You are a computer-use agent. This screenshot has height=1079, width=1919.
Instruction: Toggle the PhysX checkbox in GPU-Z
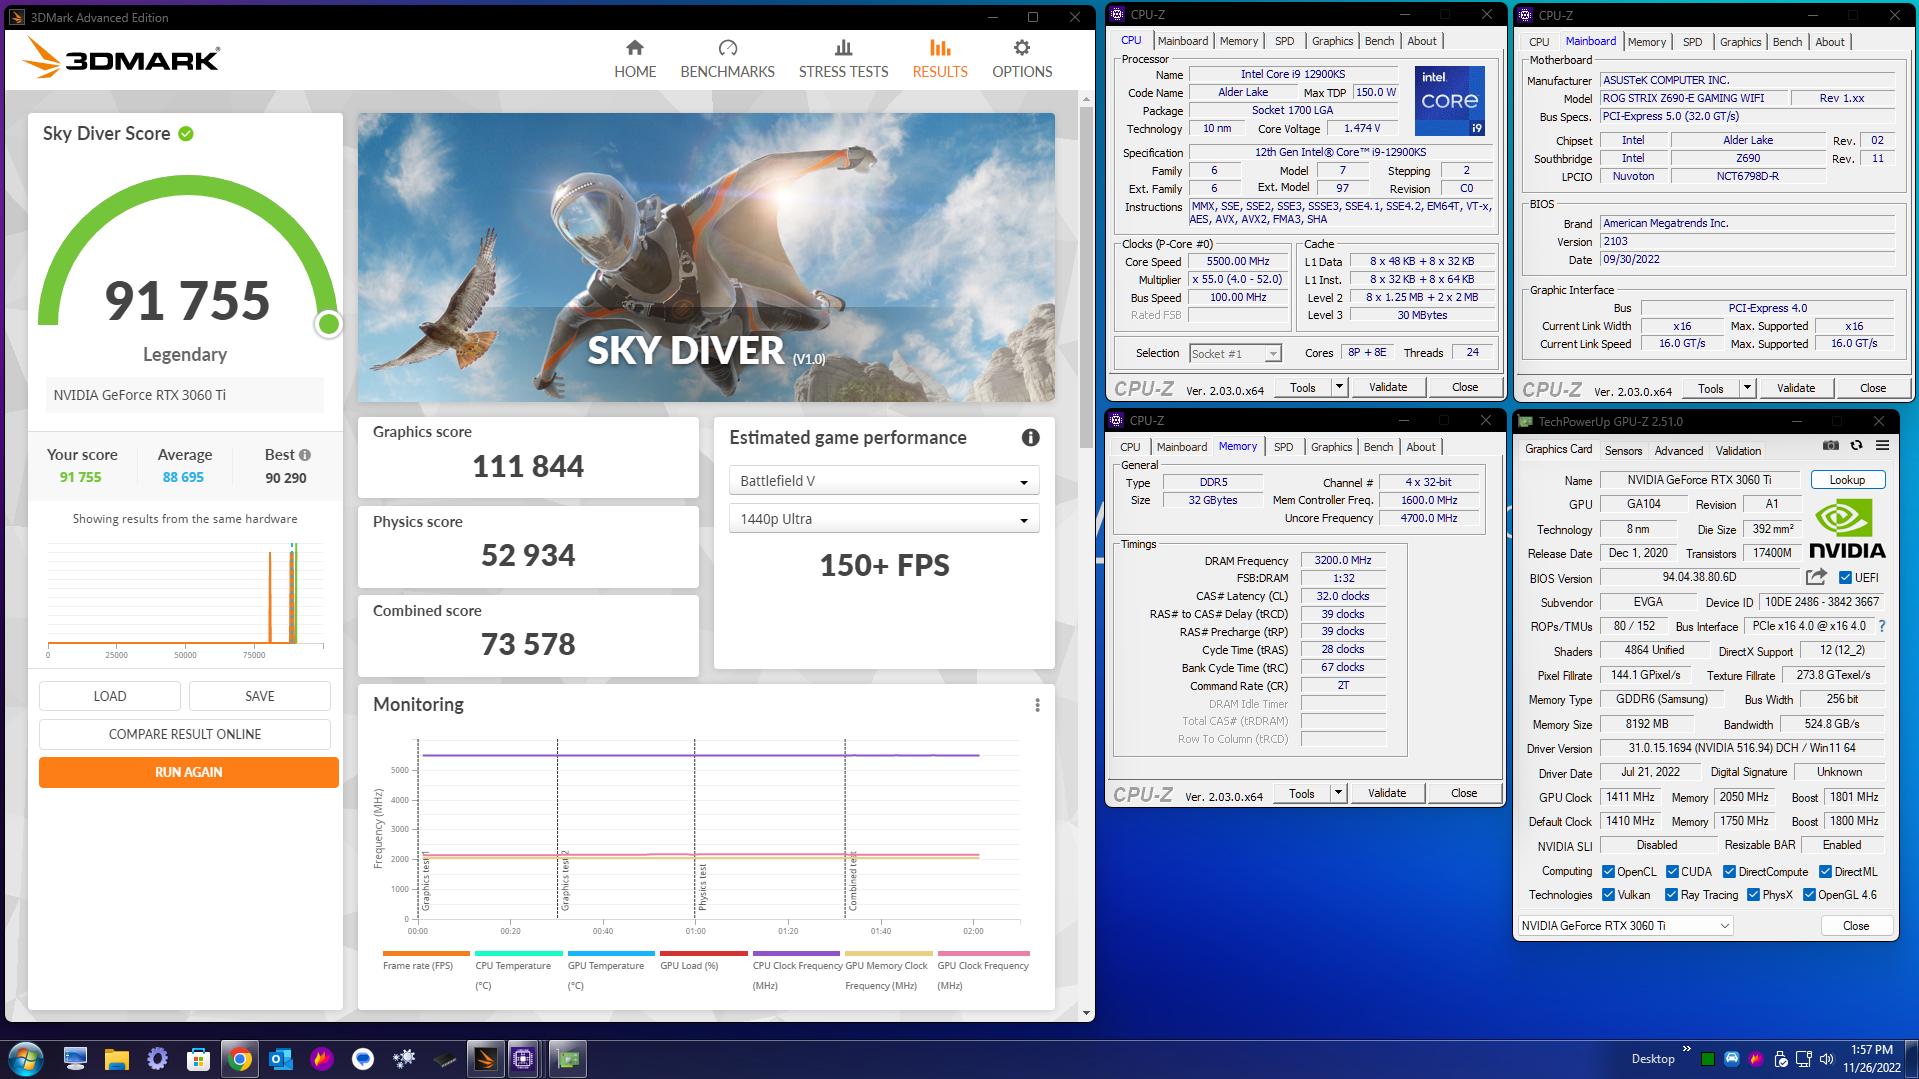coord(1753,895)
